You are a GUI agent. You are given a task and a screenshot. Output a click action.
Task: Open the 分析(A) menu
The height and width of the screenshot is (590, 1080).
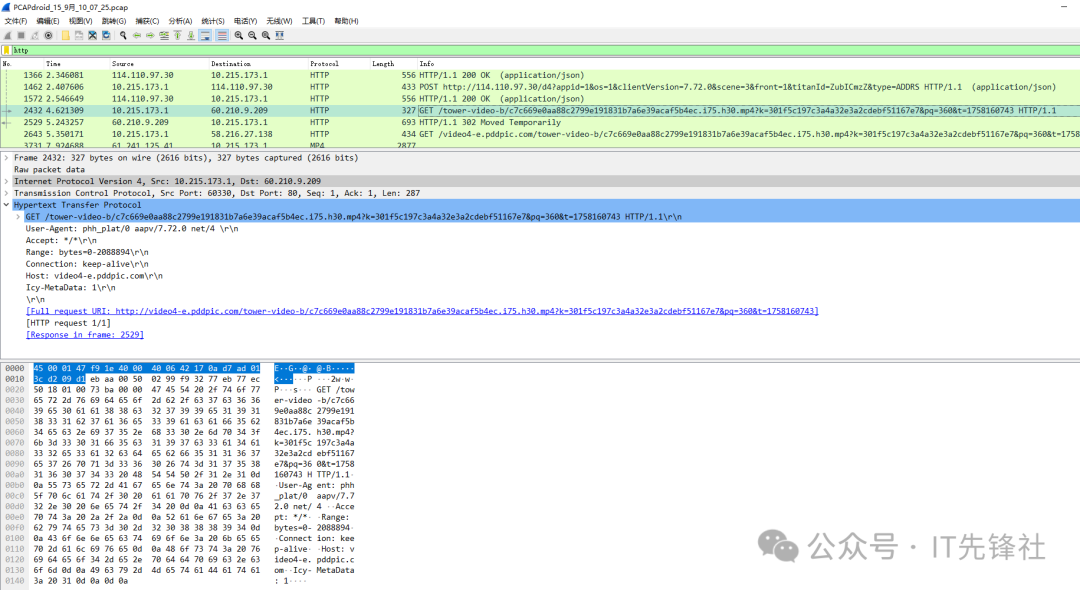180,21
